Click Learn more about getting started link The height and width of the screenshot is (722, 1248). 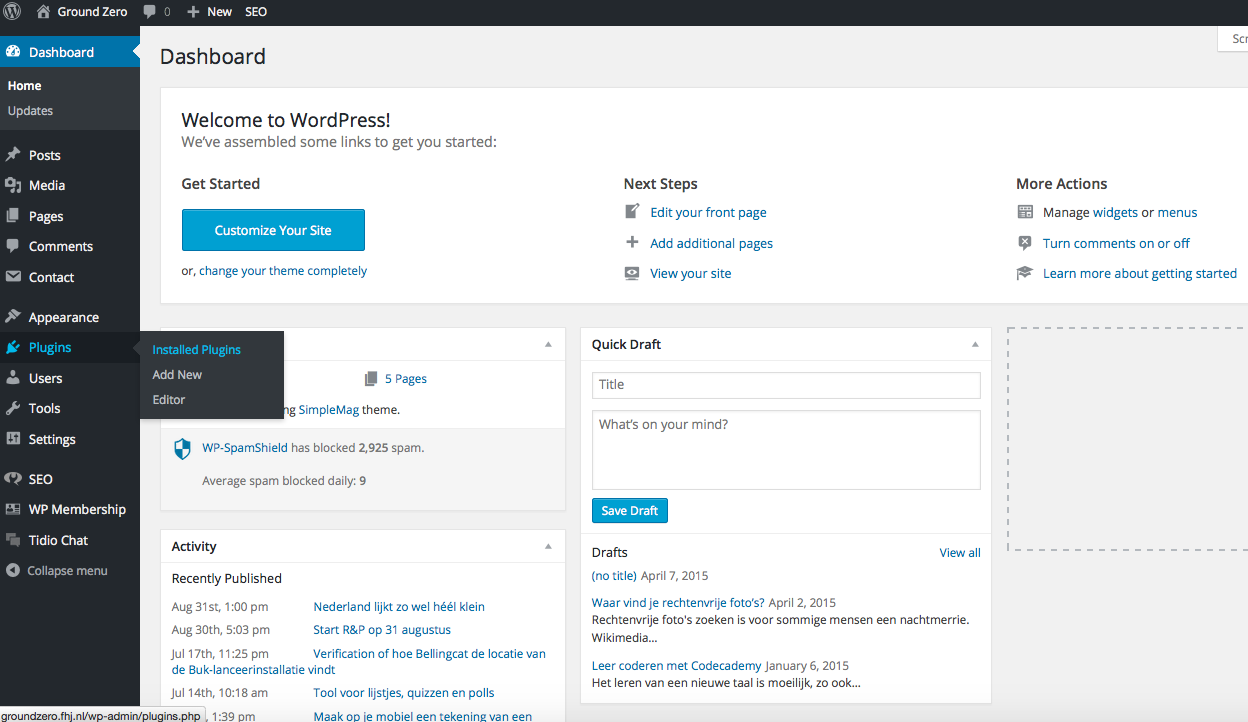(x=1140, y=273)
